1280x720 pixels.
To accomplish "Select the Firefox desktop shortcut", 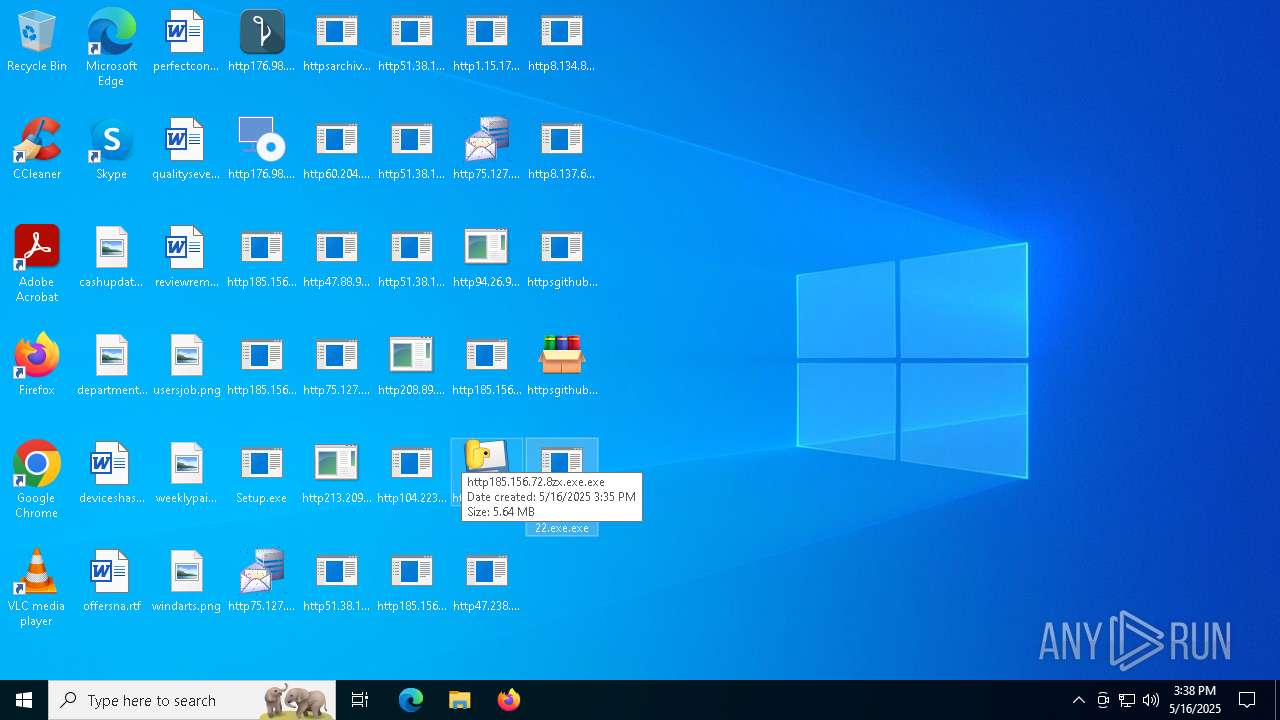I will (37, 365).
